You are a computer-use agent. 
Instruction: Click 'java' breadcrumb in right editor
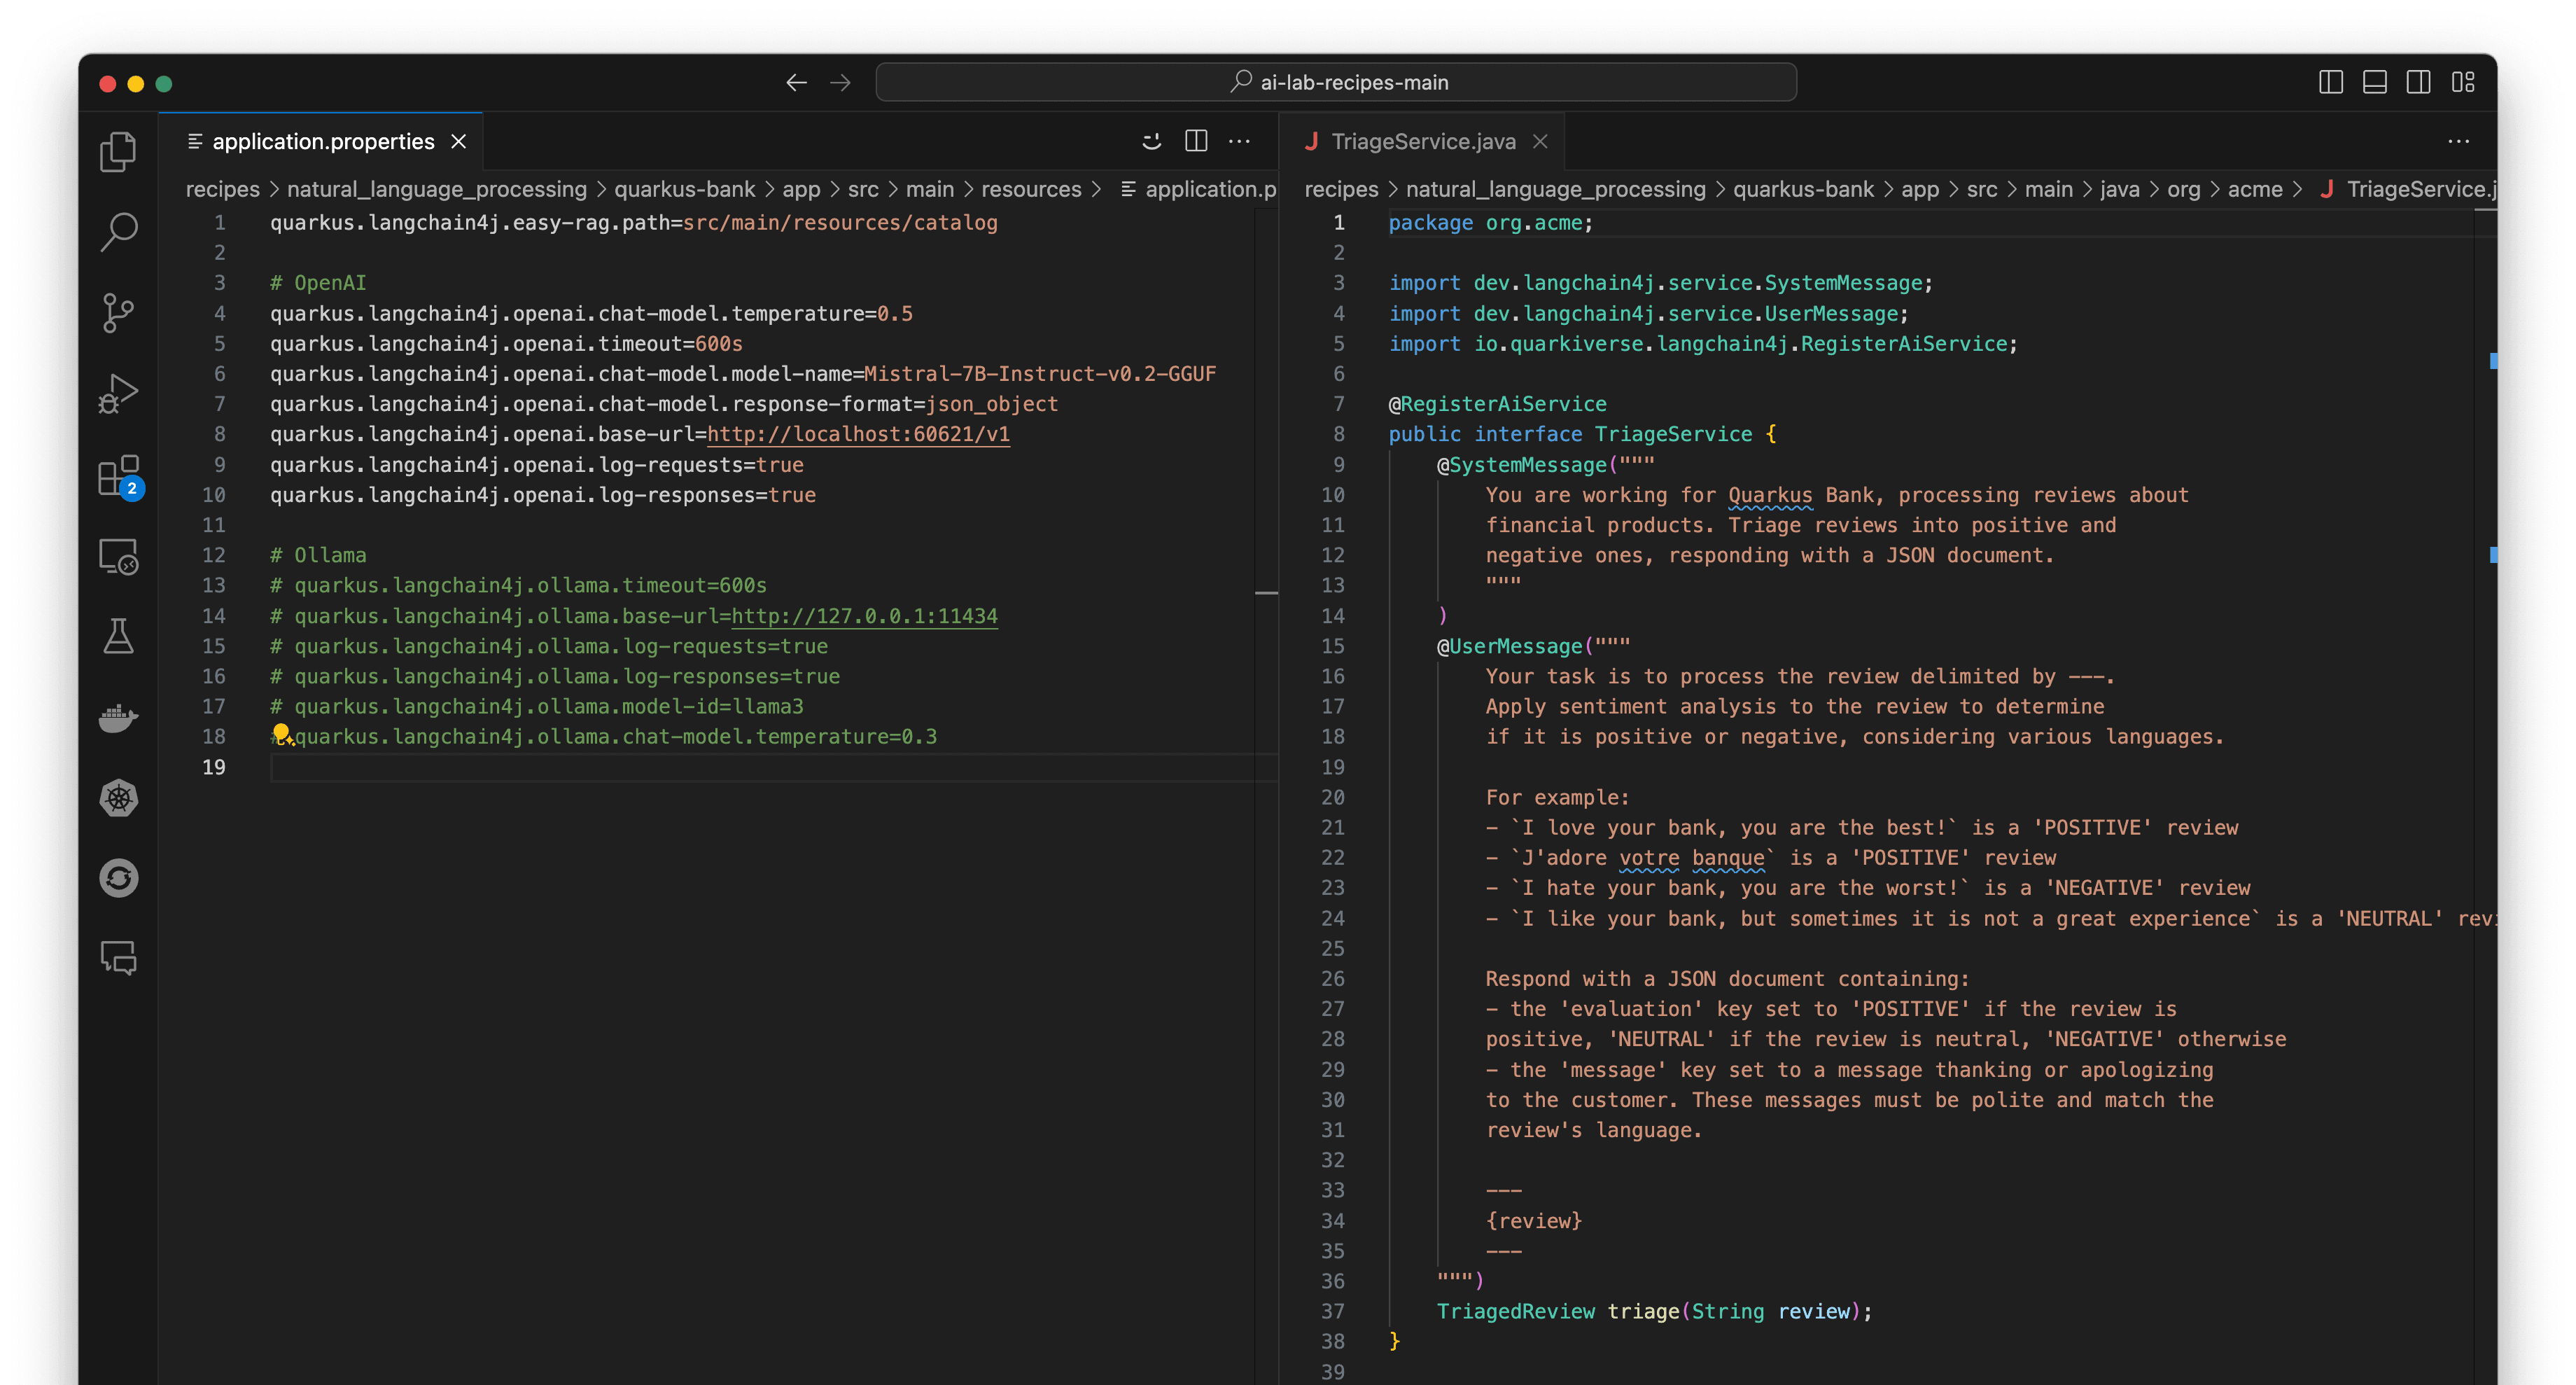2119,189
